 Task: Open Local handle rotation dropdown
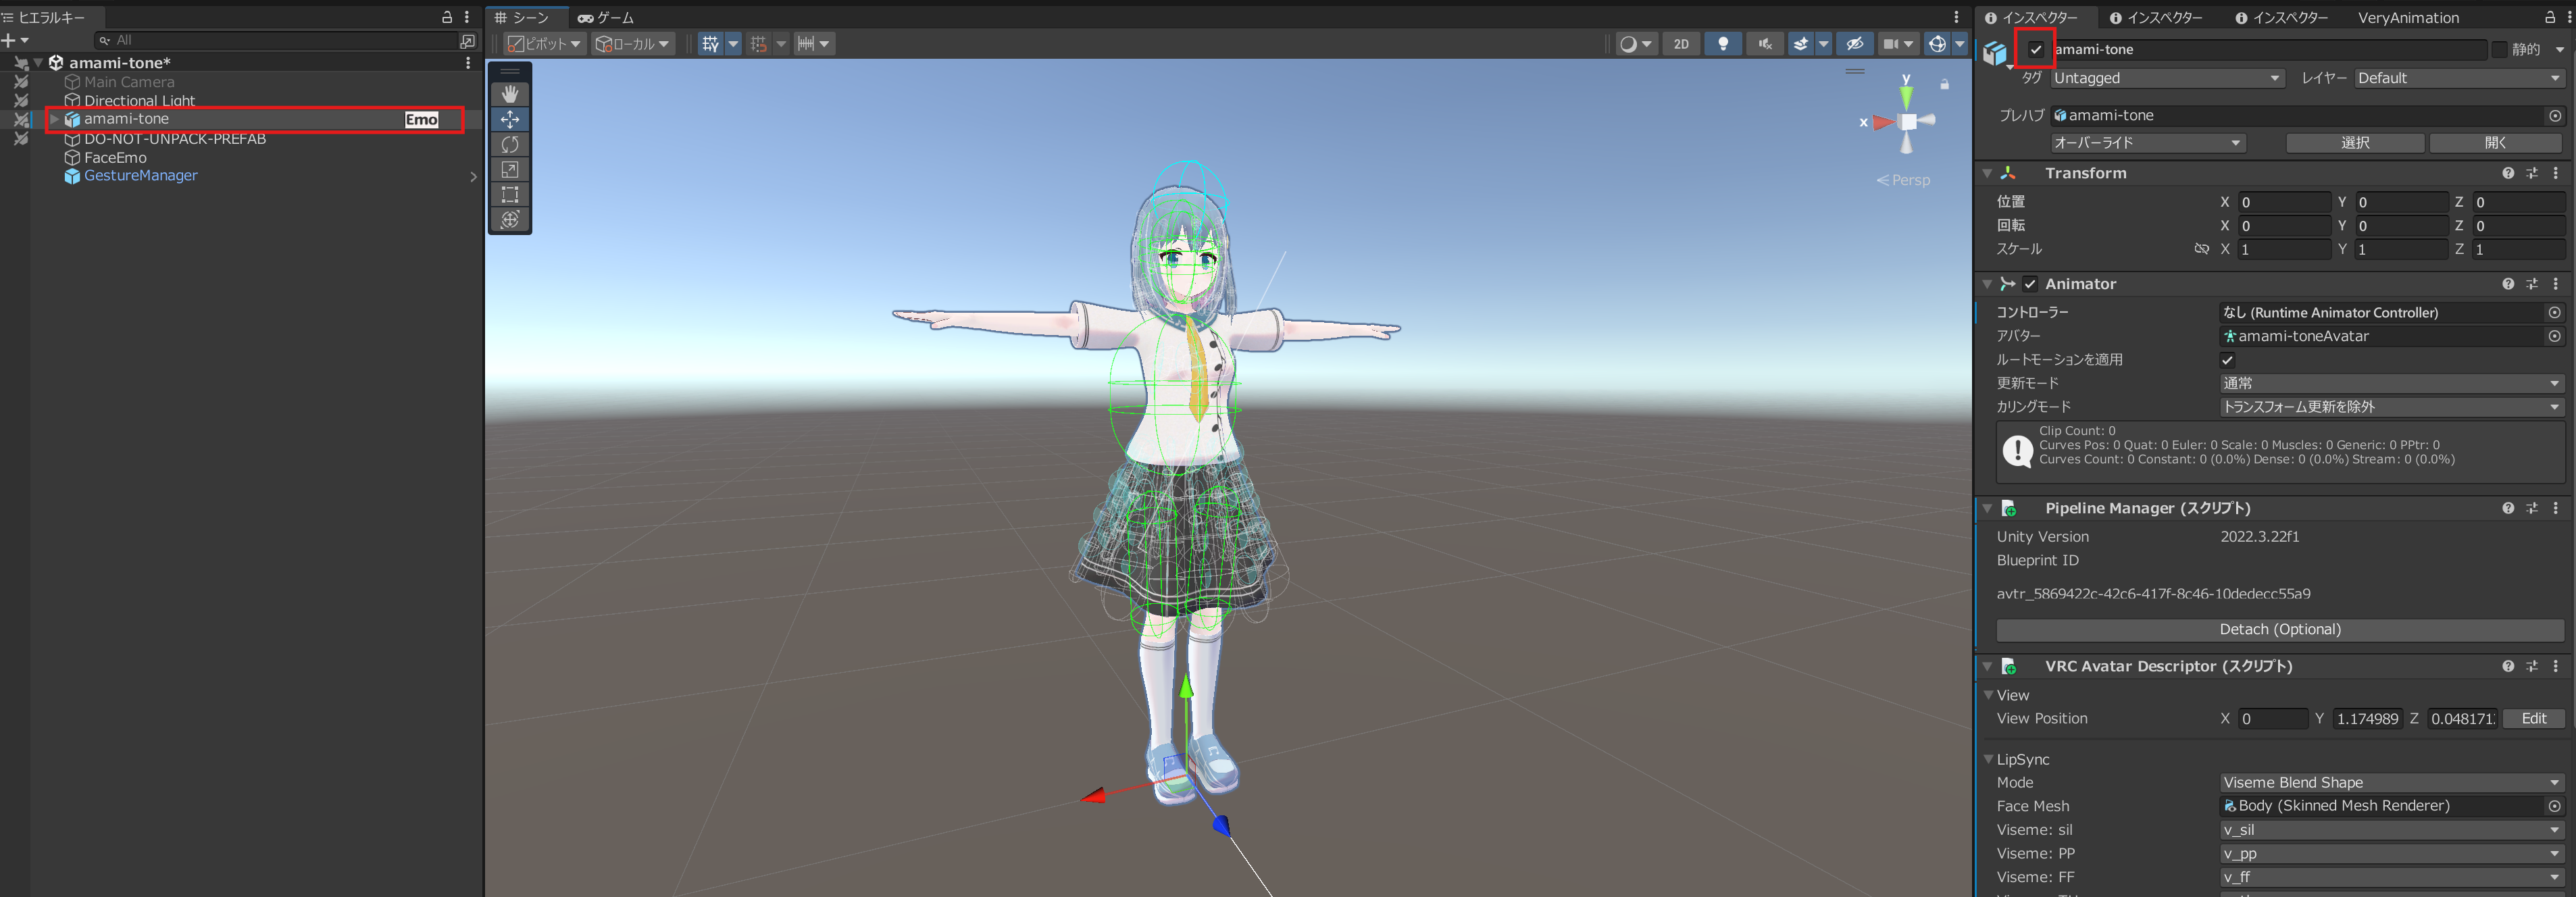pyautogui.click(x=632, y=44)
